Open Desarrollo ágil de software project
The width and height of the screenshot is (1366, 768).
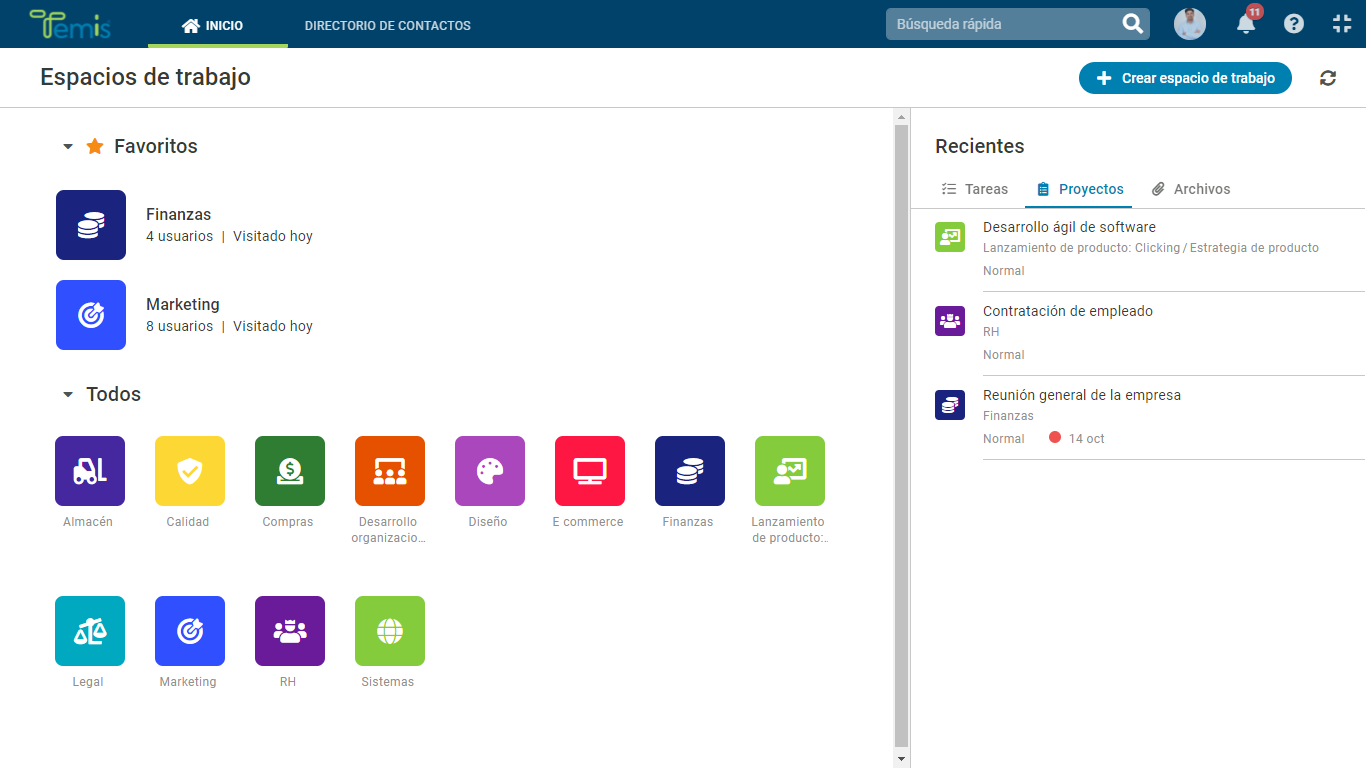click(x=1069, y=227)
